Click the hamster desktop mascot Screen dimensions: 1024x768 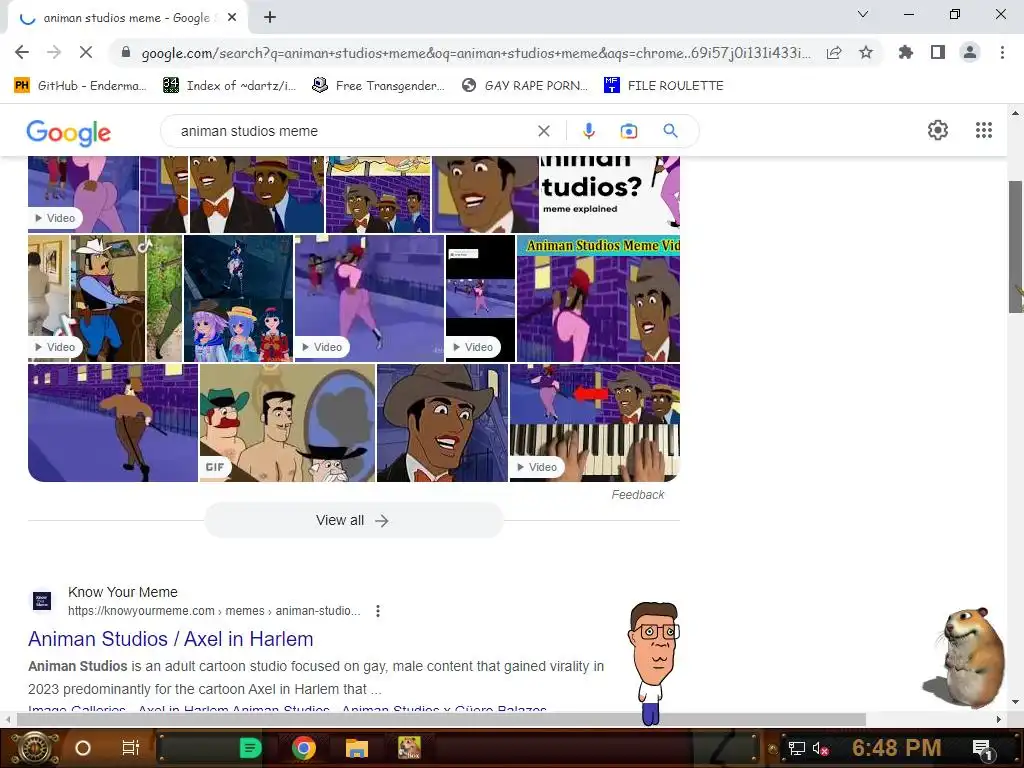(966, 657)
